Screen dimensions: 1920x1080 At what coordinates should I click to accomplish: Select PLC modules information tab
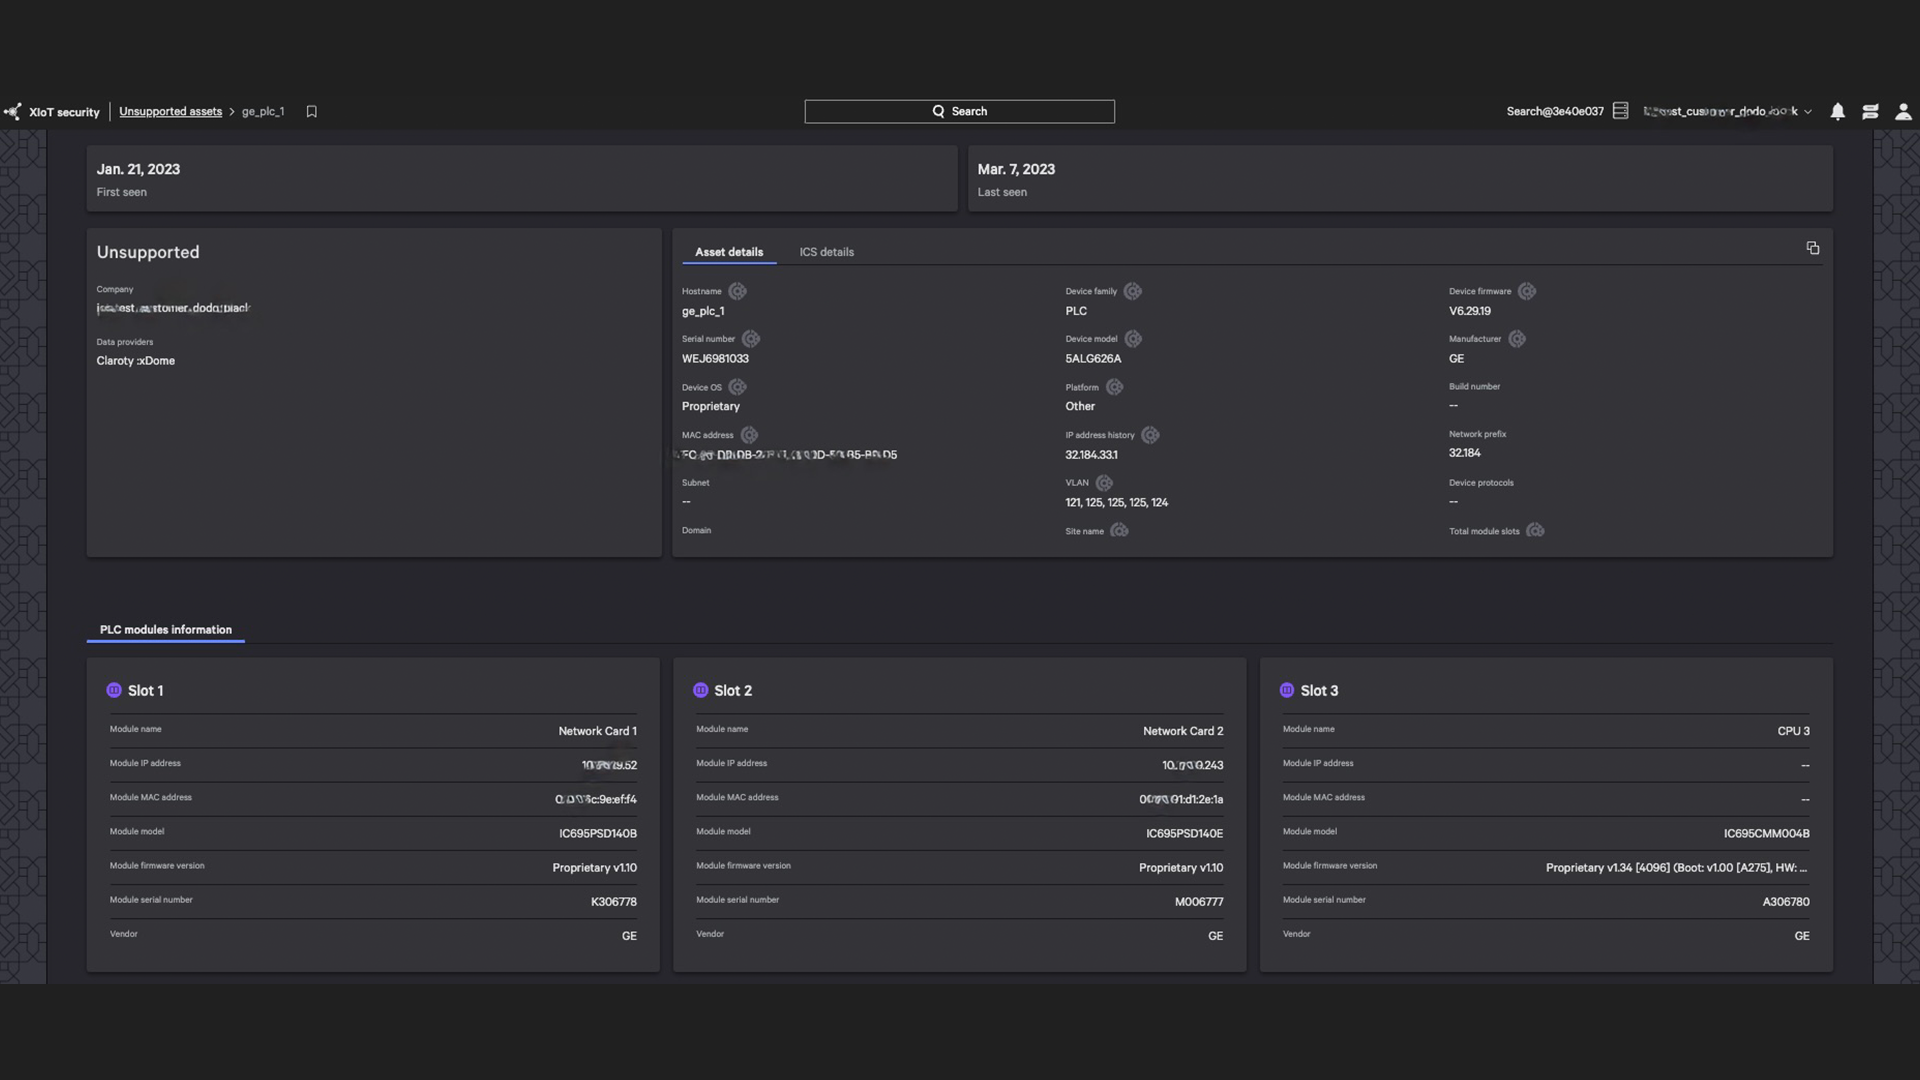coord(165,630)
